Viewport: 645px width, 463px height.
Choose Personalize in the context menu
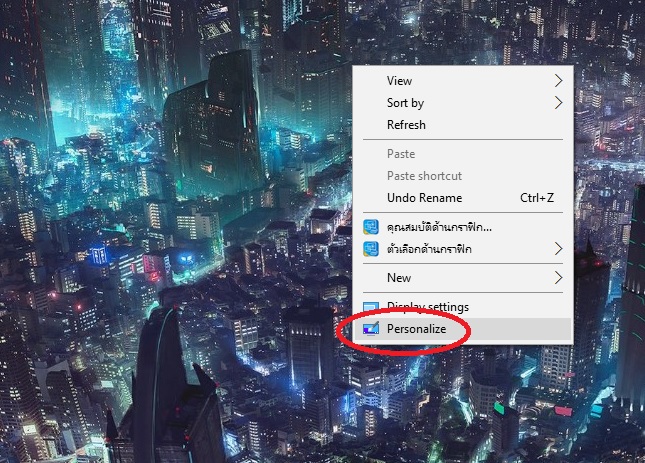click(463, 329)
